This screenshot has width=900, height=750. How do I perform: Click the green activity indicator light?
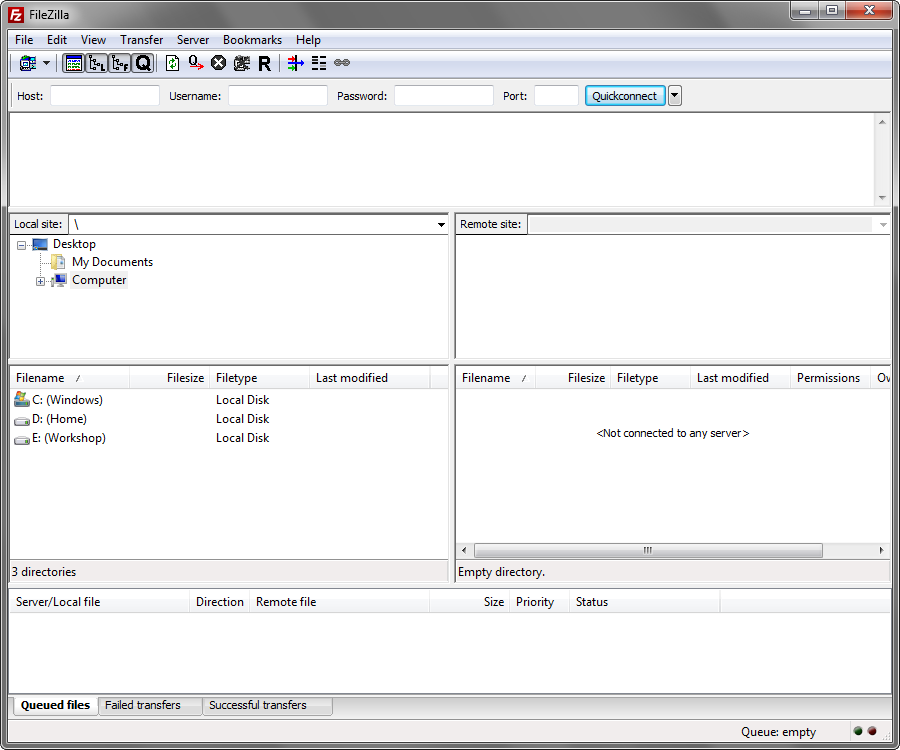pos(858,731)
